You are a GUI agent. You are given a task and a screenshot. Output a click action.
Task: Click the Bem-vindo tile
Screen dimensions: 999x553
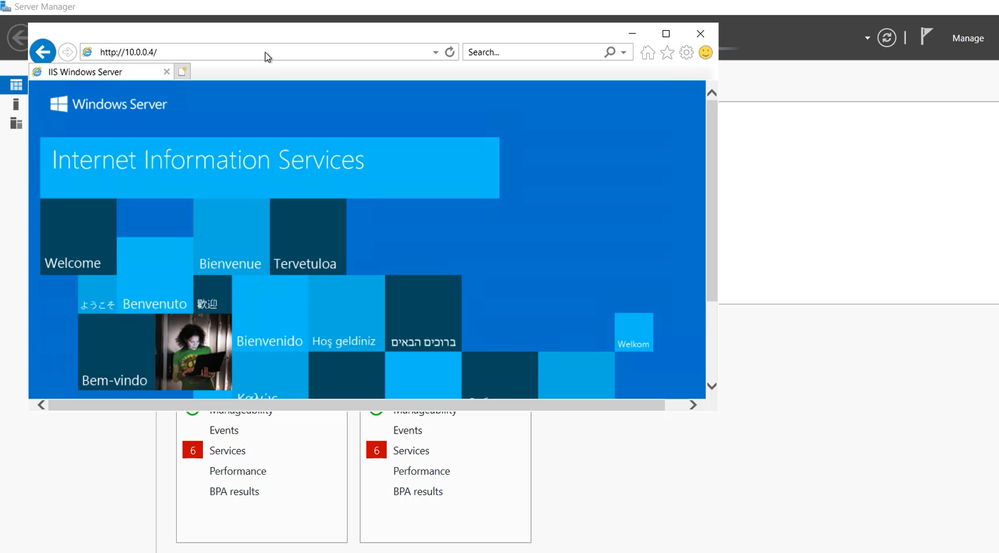pos(117,352)
